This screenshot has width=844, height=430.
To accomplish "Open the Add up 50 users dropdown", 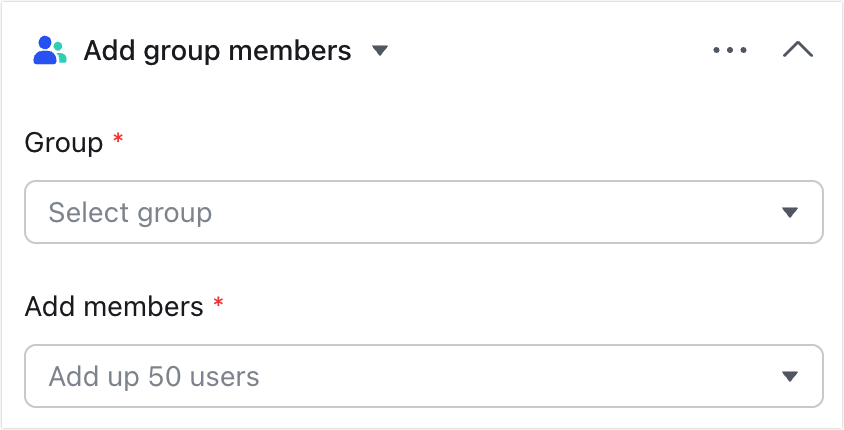I will pos(424,376).
